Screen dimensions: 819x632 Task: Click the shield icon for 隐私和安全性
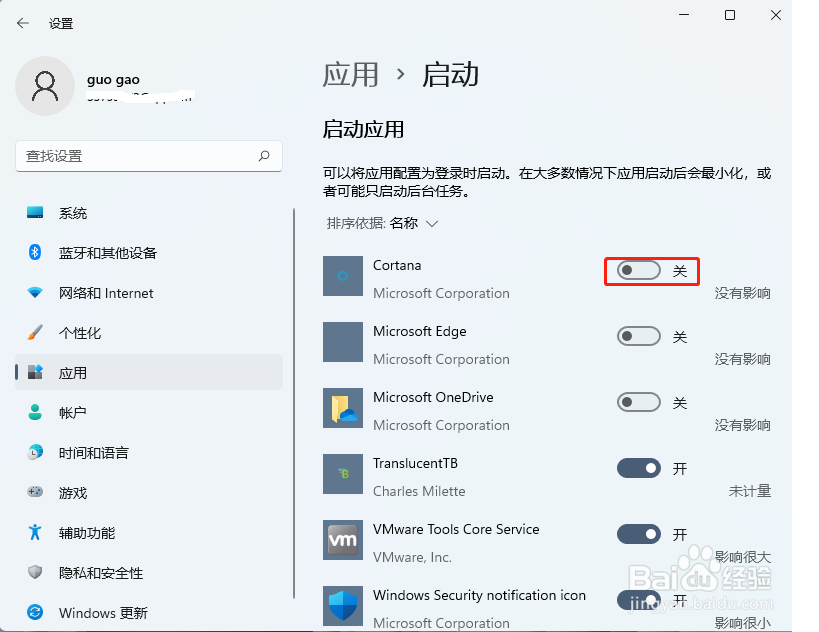click(35, 572)
